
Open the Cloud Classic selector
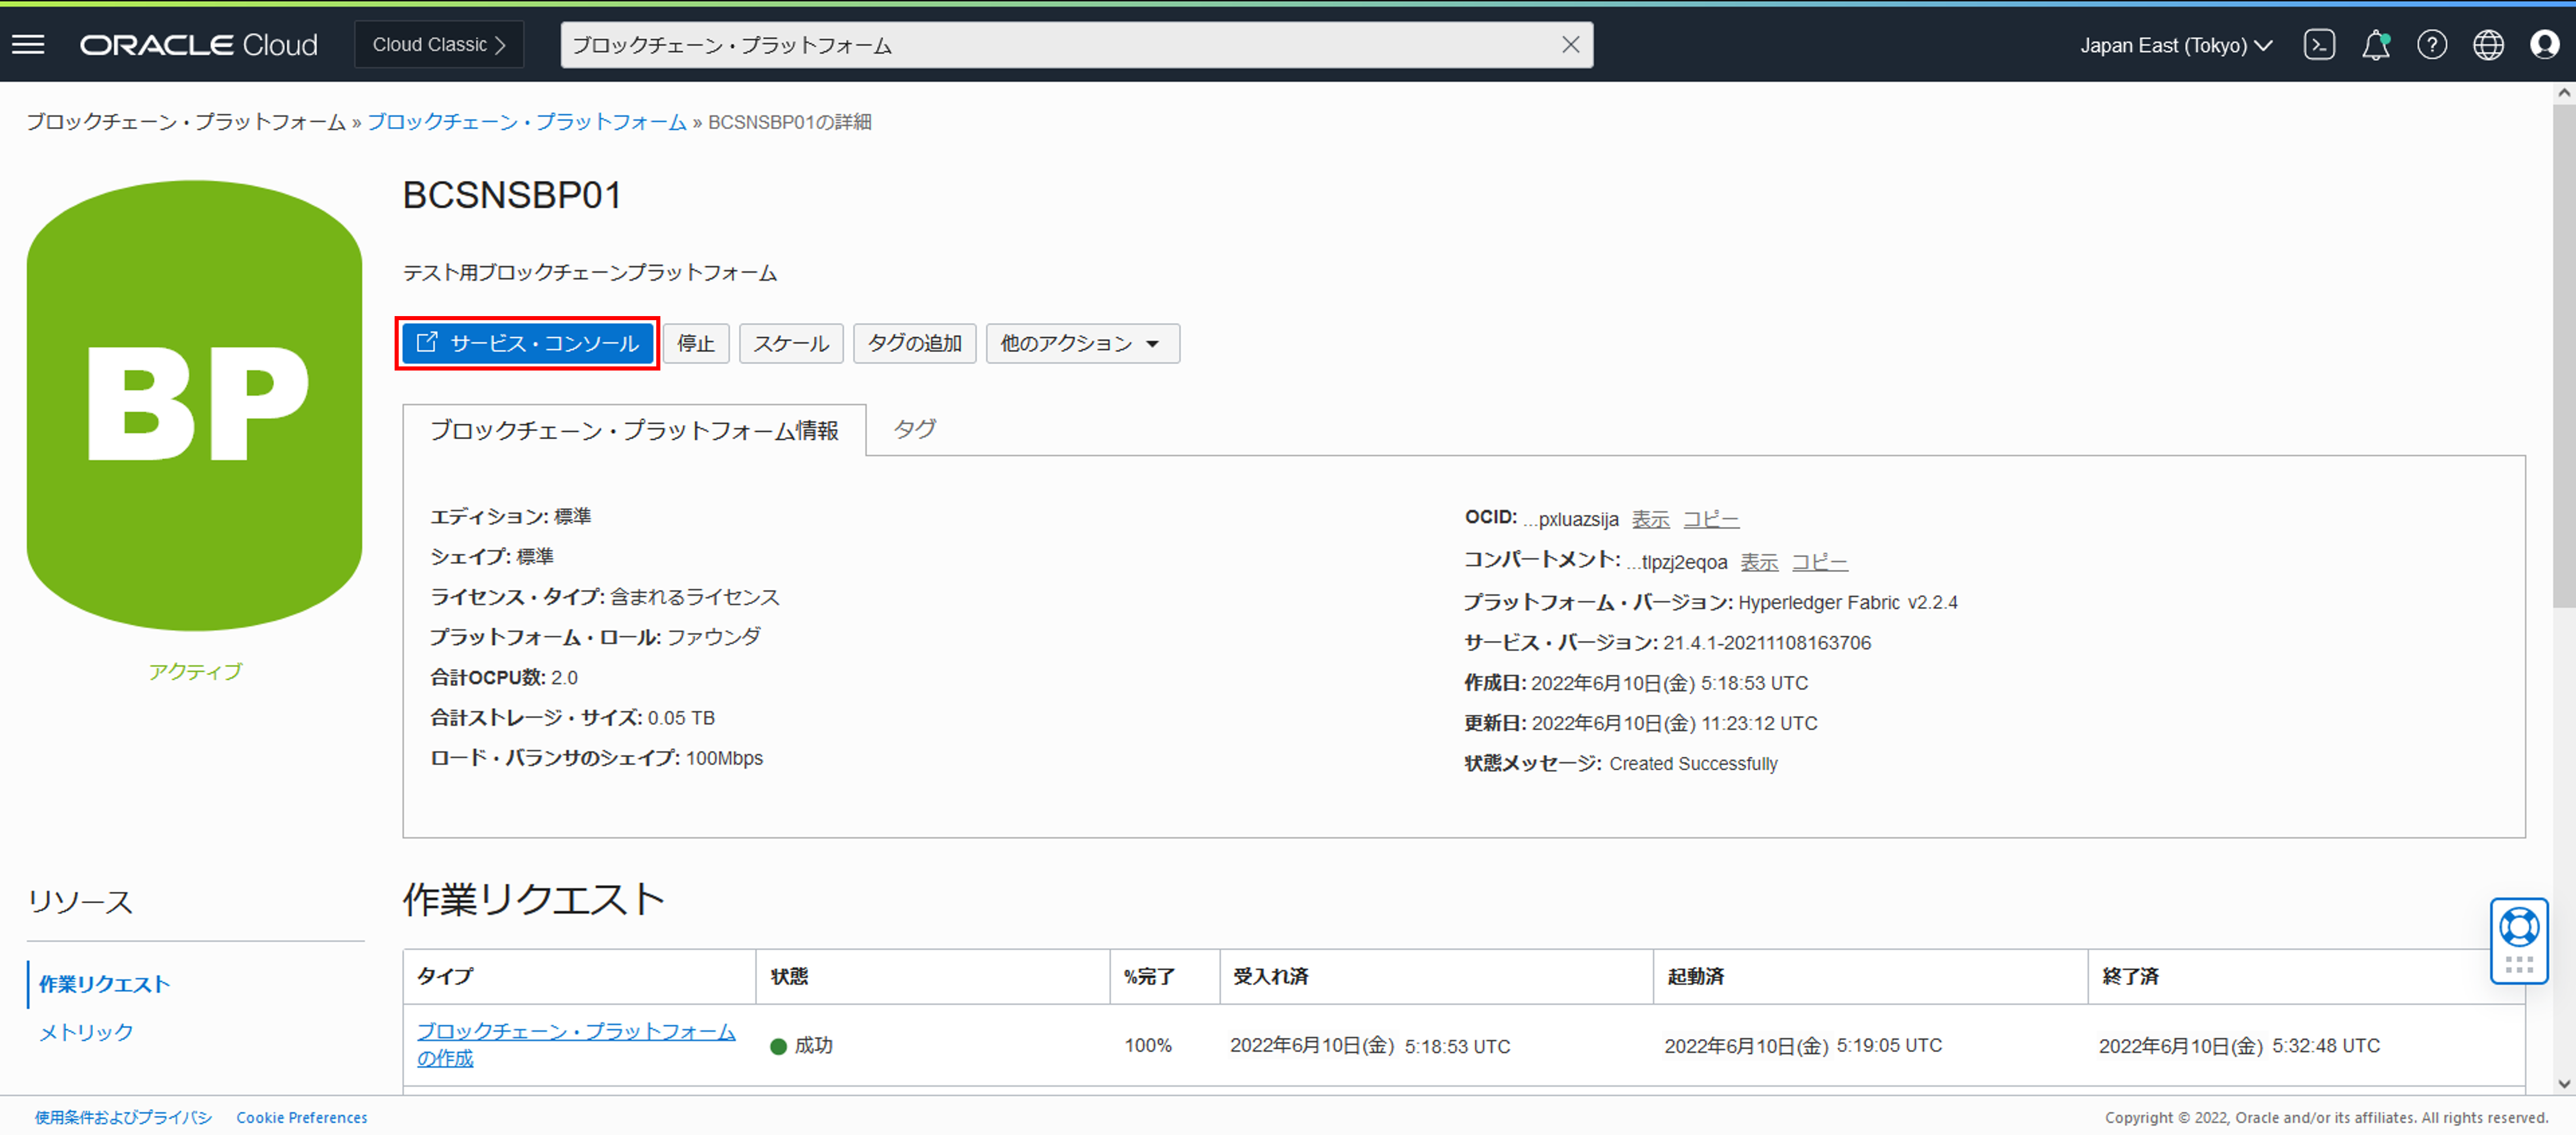click(438, 44)
